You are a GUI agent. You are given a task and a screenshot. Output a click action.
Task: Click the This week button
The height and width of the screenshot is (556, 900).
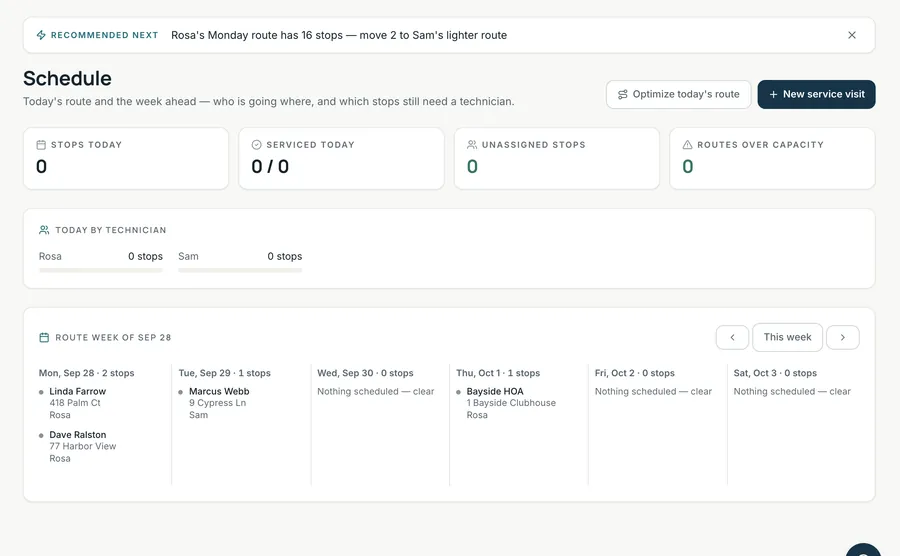788,337
